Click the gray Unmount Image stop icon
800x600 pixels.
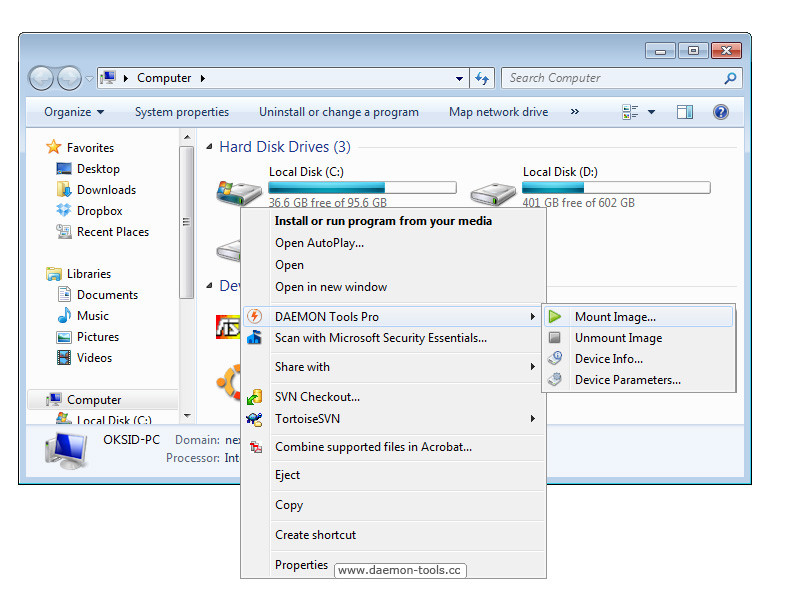[x=555, y=337]
